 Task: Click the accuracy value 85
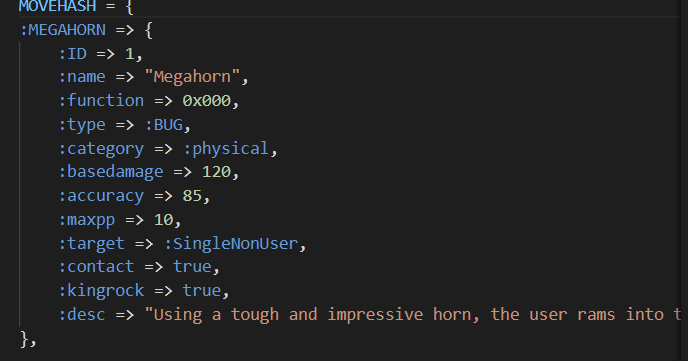pyautogui.click(x=192, y=196)
